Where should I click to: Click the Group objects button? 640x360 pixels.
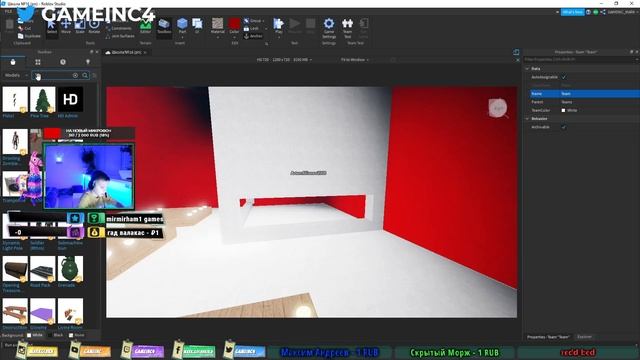click(254, 20)
